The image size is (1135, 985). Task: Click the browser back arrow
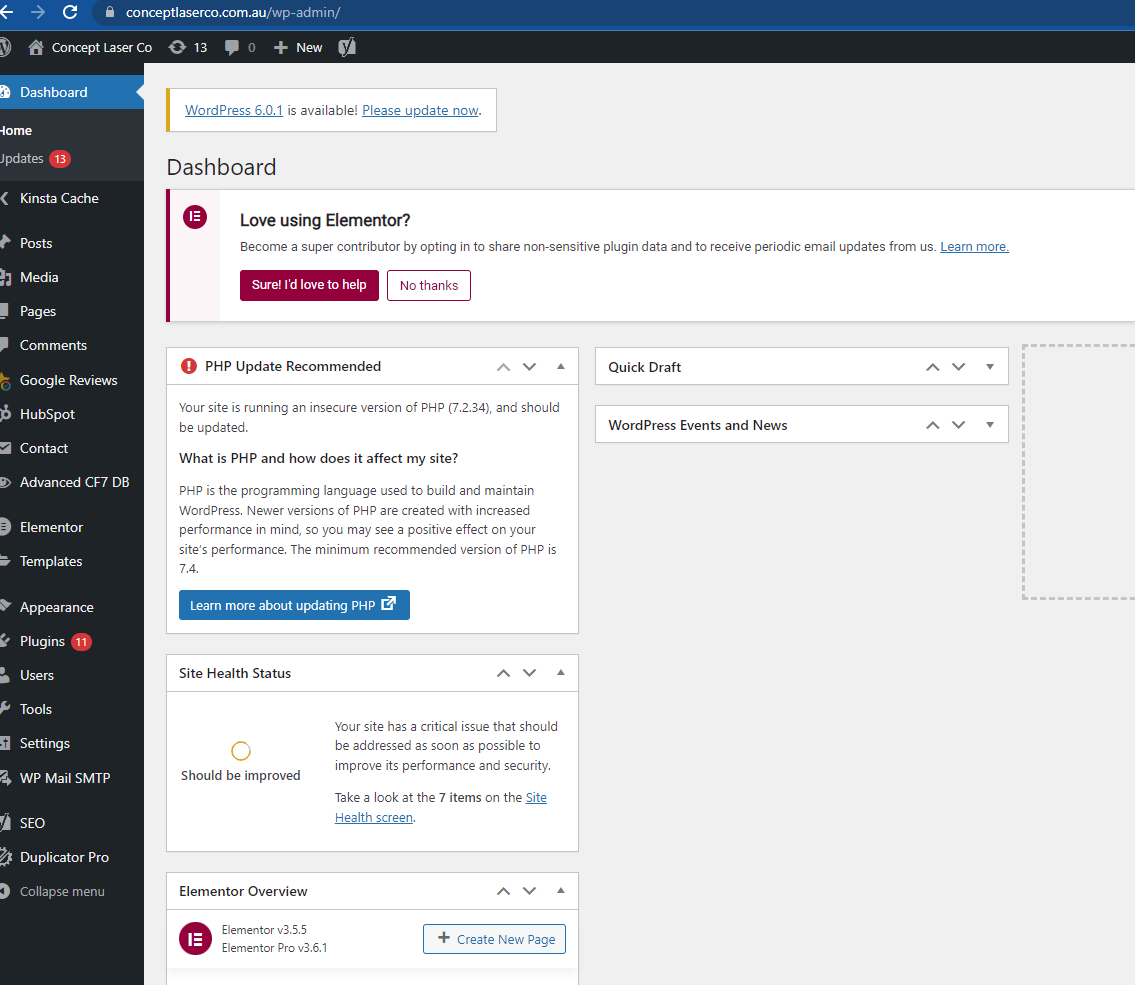pos(7,12)
